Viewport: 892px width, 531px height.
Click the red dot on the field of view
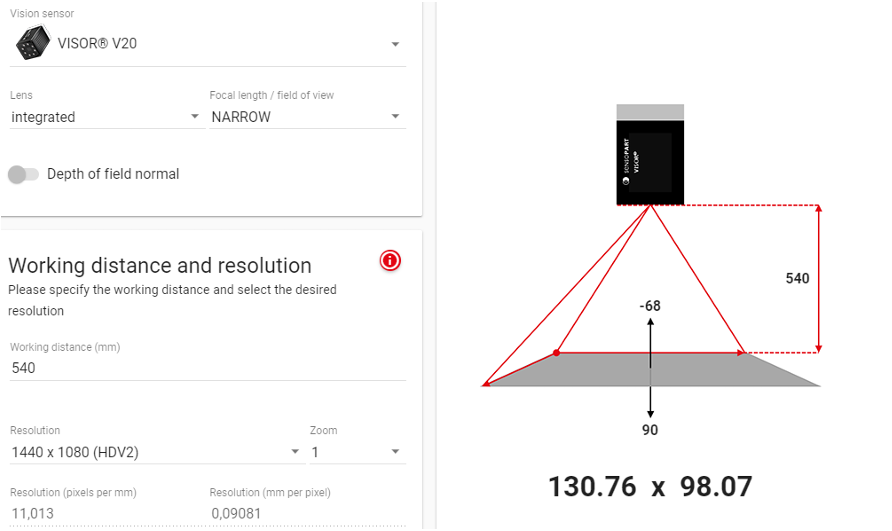pyautogui.click(x=556, y=353)
